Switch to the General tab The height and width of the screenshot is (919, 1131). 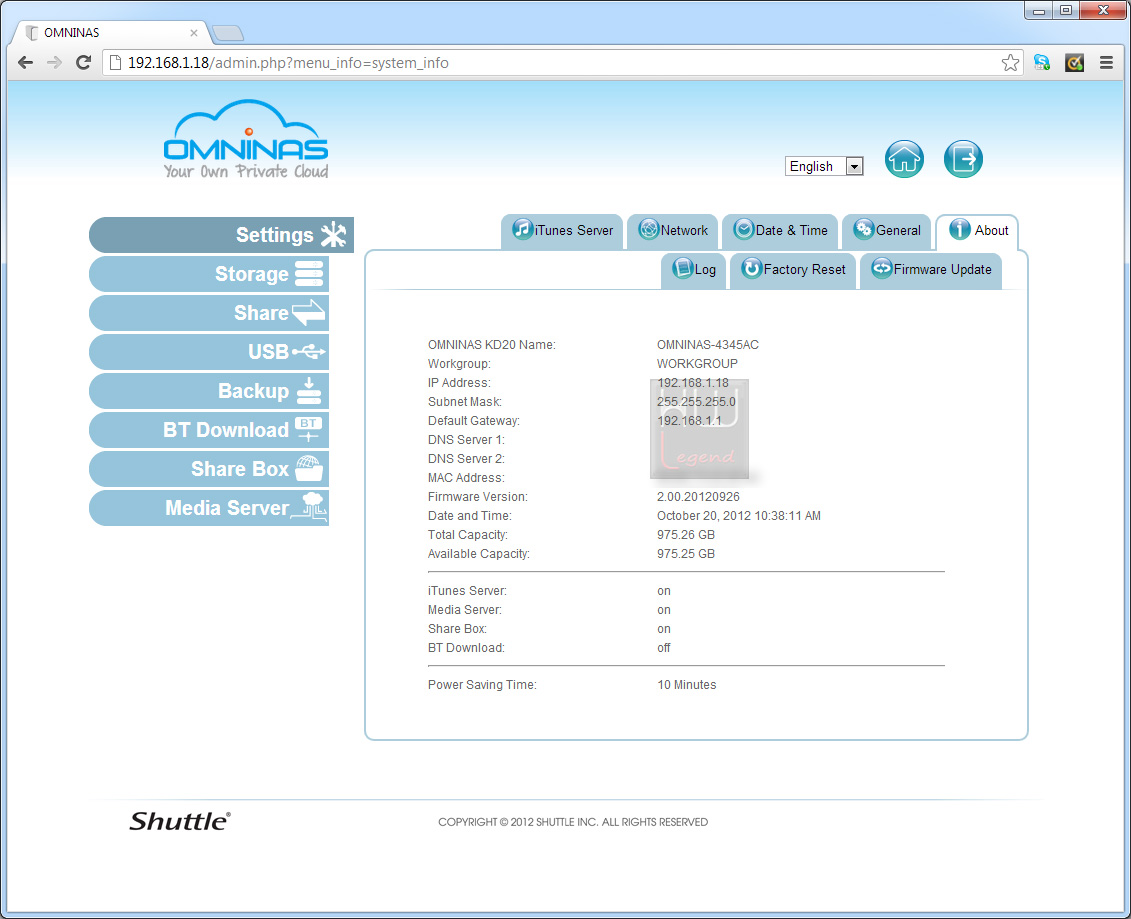point(886,231)
